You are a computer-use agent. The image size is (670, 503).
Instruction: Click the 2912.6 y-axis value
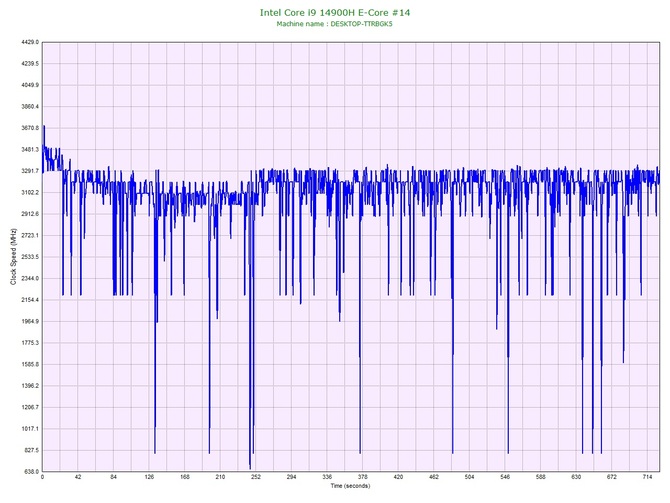click(30, 214)
